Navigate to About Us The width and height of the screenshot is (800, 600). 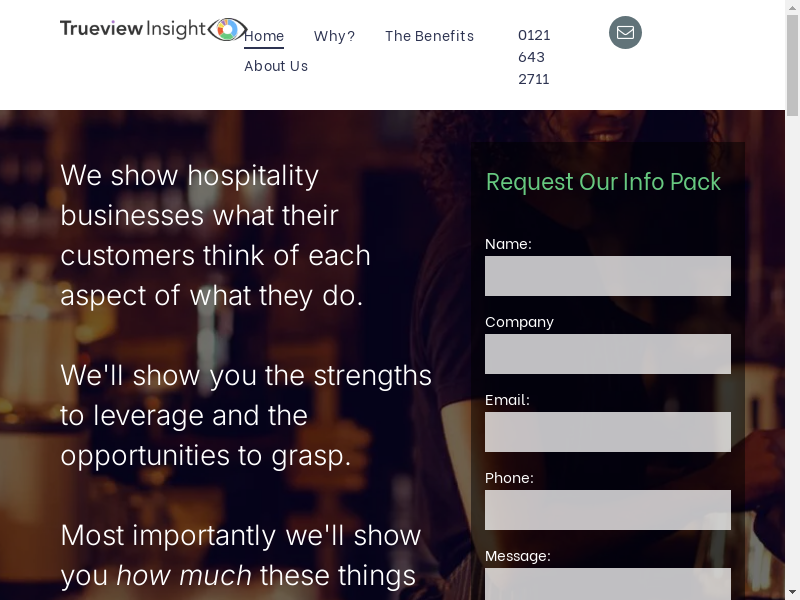pos(276,66)
